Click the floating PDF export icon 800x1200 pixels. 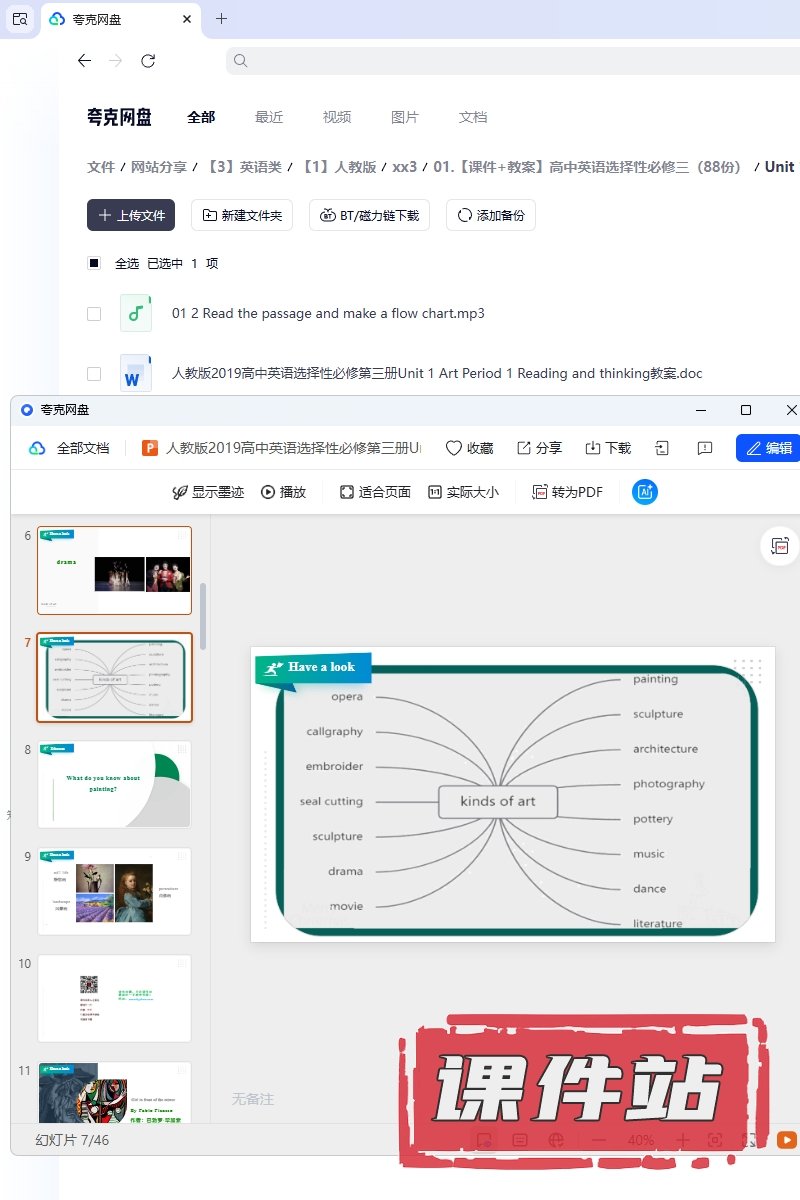[780, 546]
